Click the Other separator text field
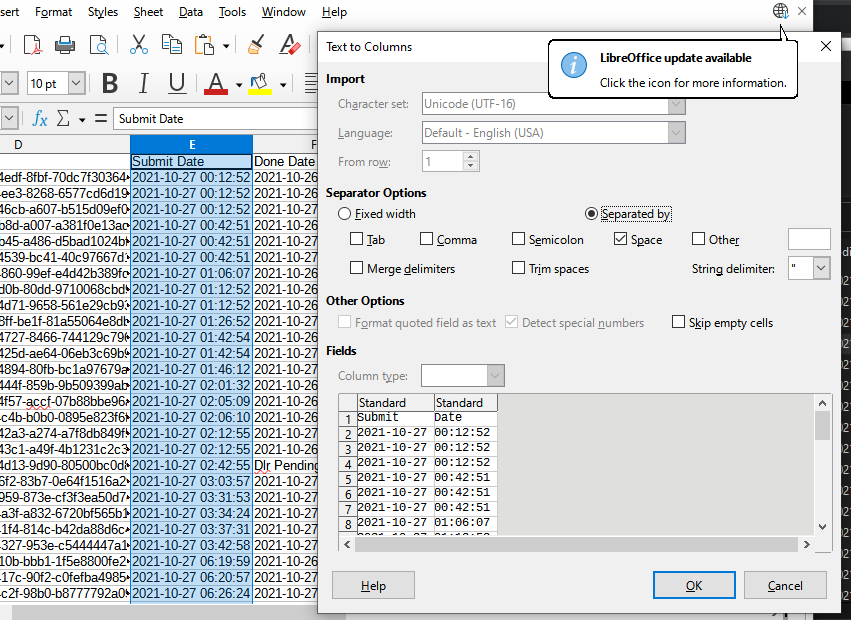 pyautogui.click(x=809, y=239)
